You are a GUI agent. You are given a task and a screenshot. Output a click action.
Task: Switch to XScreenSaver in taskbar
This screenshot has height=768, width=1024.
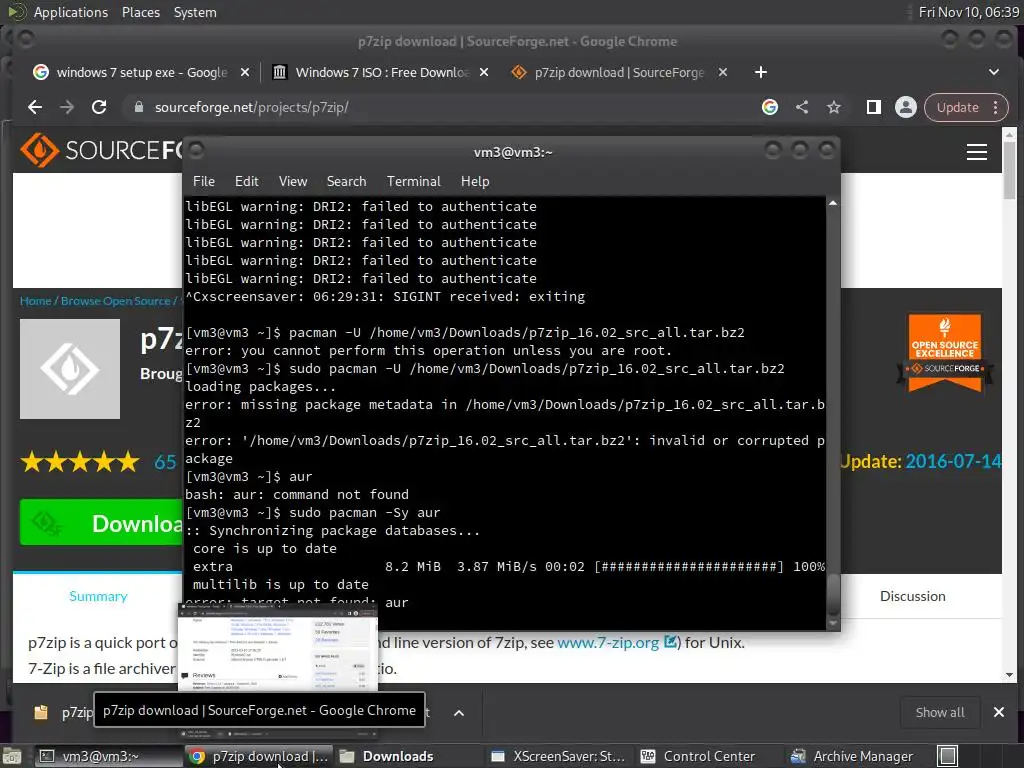click(x=558, y=756)
